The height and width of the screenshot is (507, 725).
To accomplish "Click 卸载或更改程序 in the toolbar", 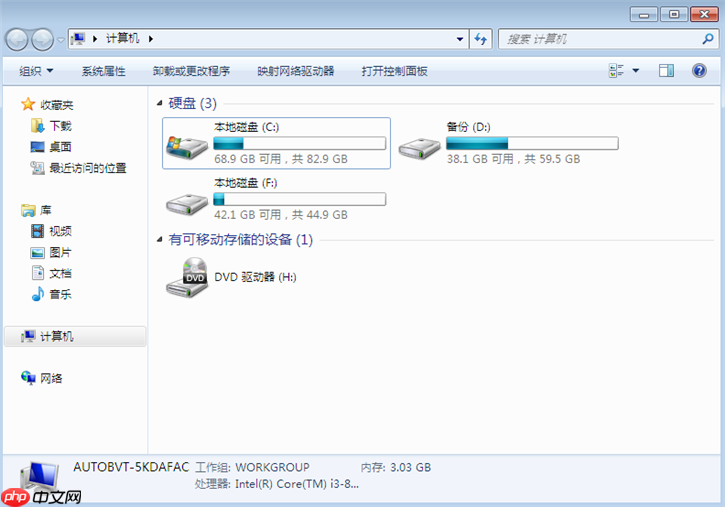I will [191, 71].
